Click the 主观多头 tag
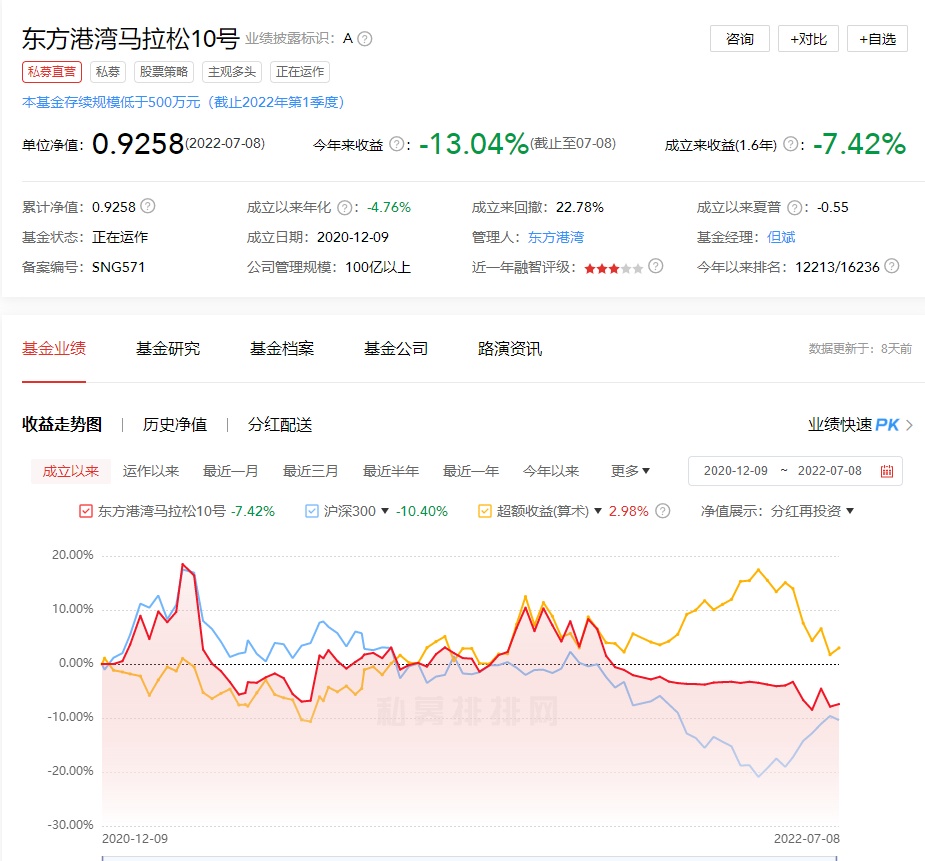The height and width of the screenshot is (861, 925). (232, 72)
